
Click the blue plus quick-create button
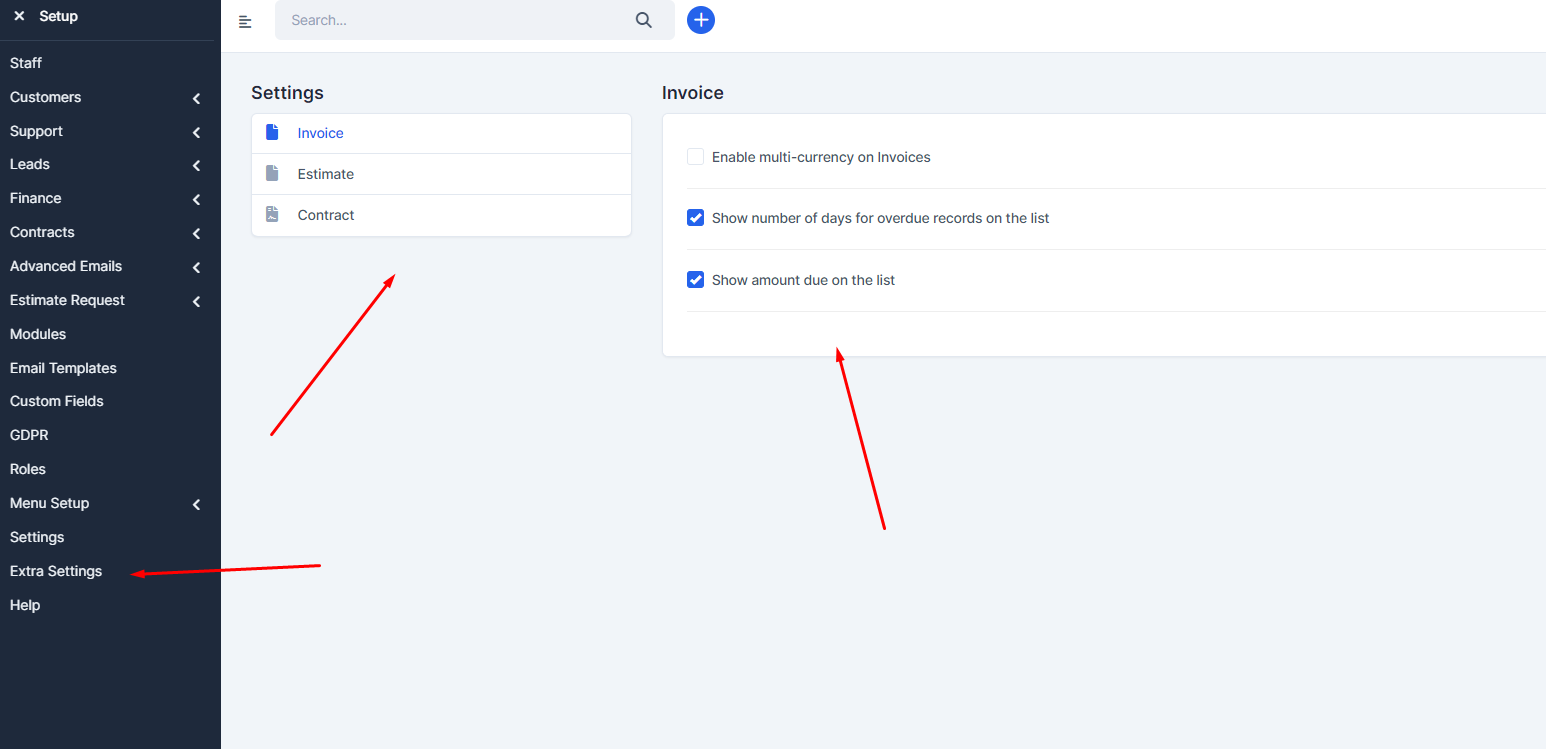(701, 20)
